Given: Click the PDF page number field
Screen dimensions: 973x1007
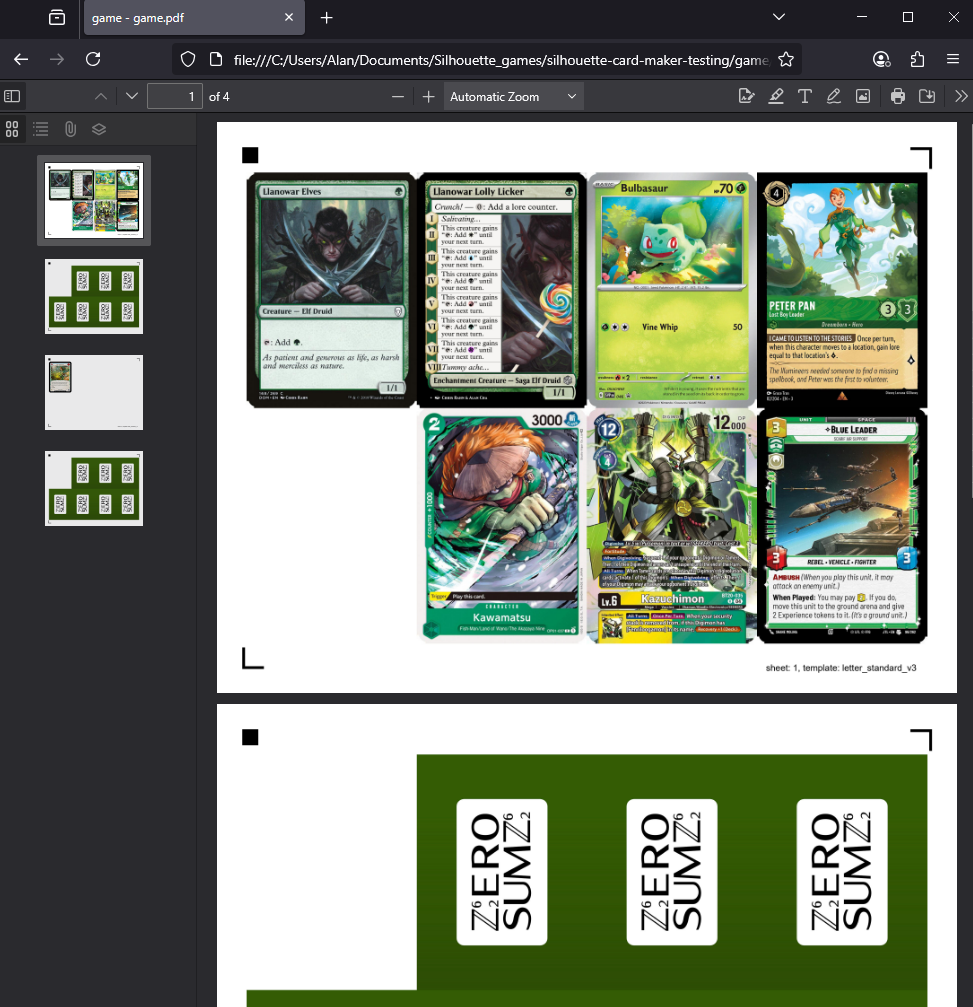Looking at the screenshot, I should [x=175, y=96].
